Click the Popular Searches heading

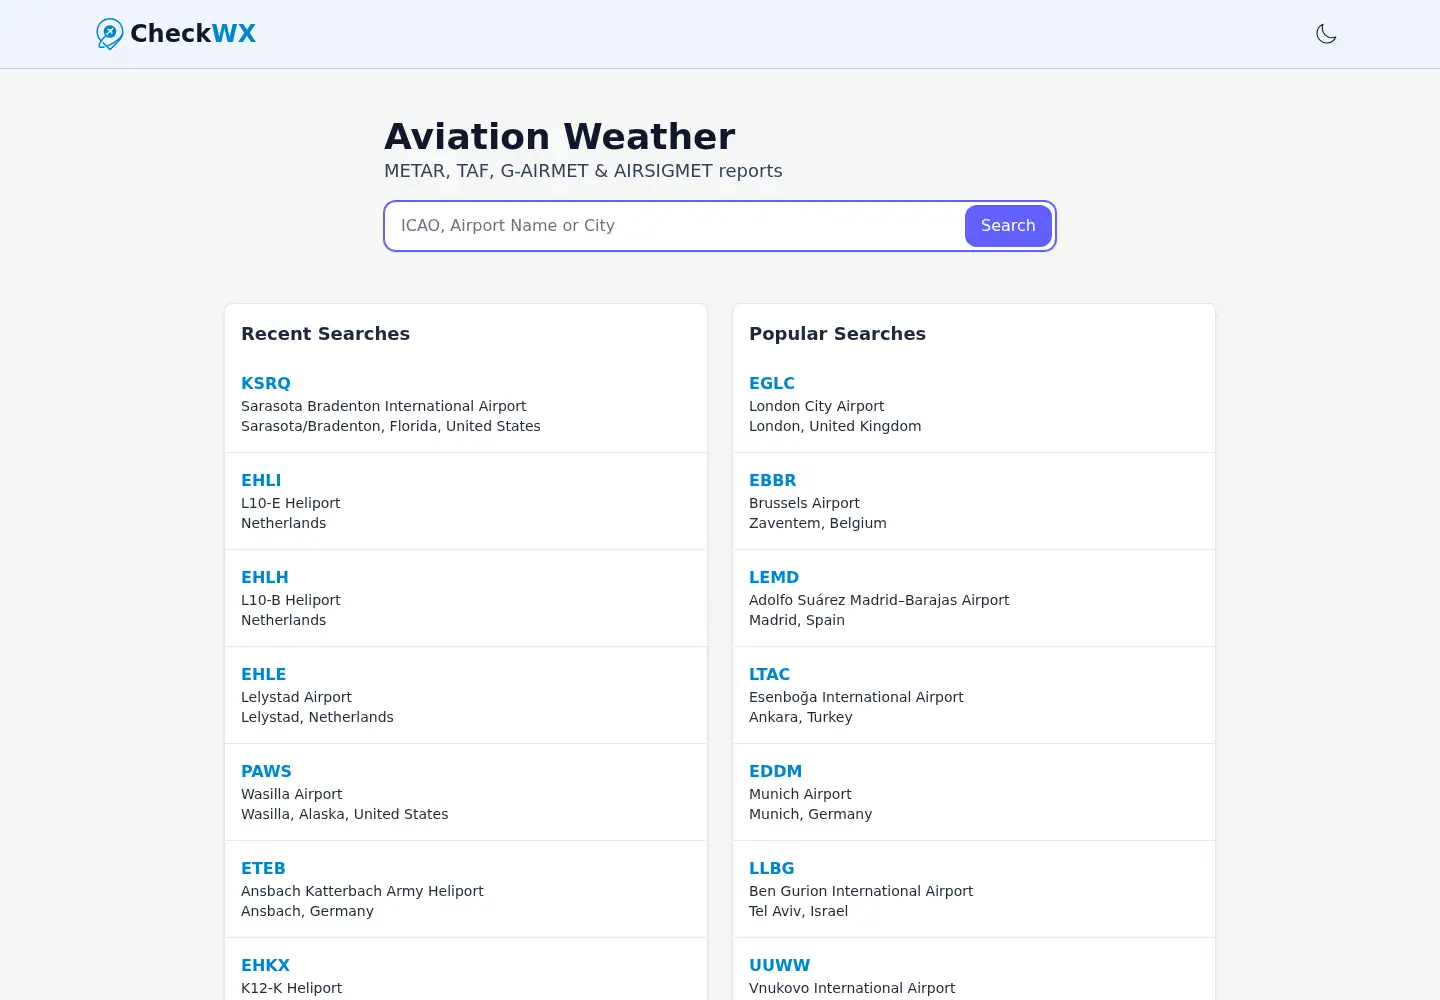pos(837,334)
